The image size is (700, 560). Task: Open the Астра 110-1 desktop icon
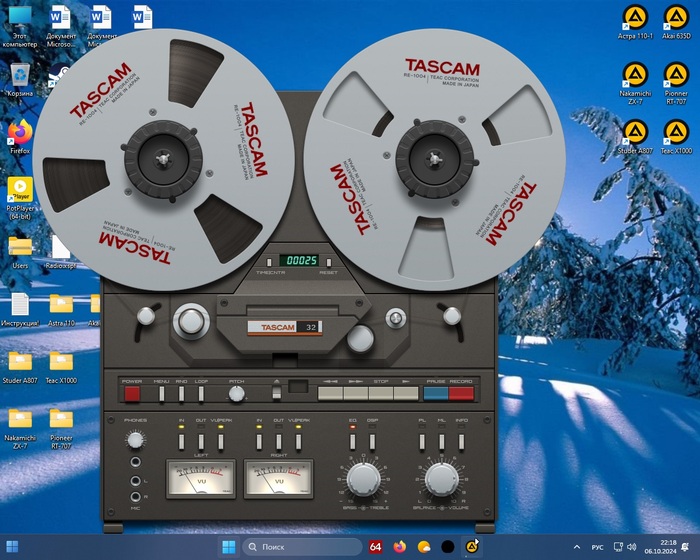tap(634, 16)
